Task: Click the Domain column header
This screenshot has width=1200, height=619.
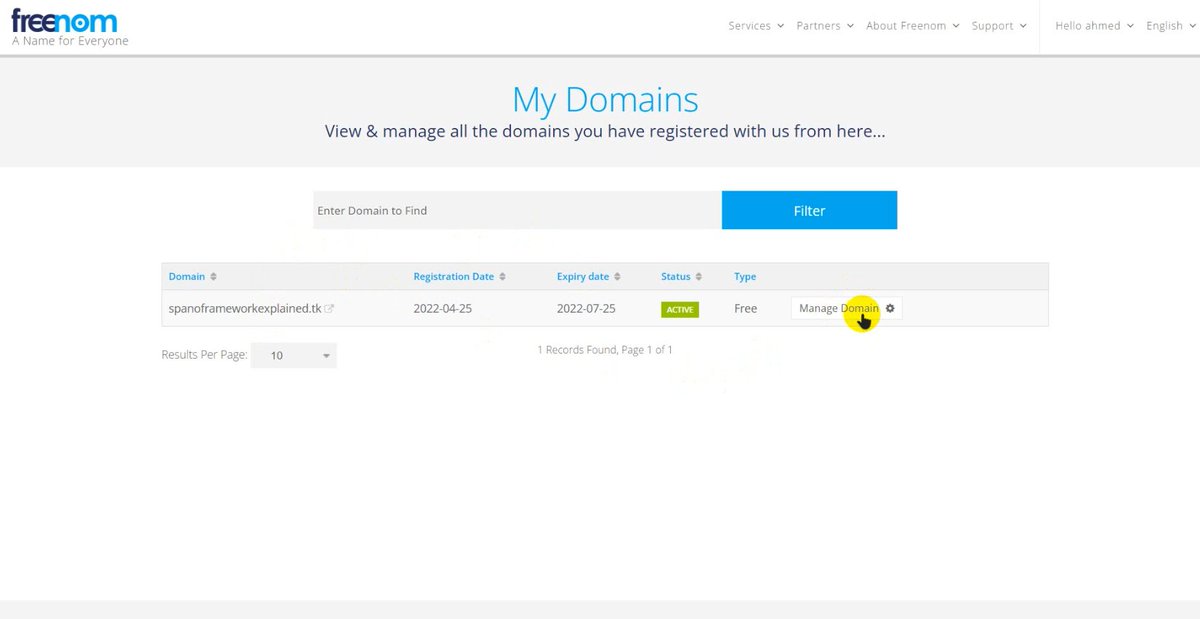Action: [187, 277]
